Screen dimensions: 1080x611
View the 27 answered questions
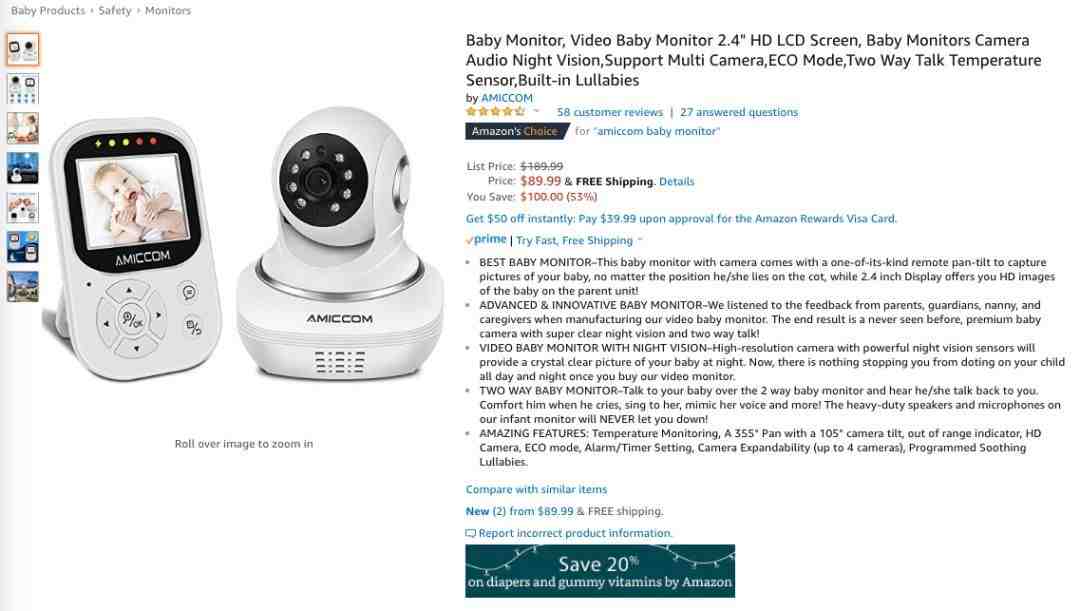[x=738, y=112]
